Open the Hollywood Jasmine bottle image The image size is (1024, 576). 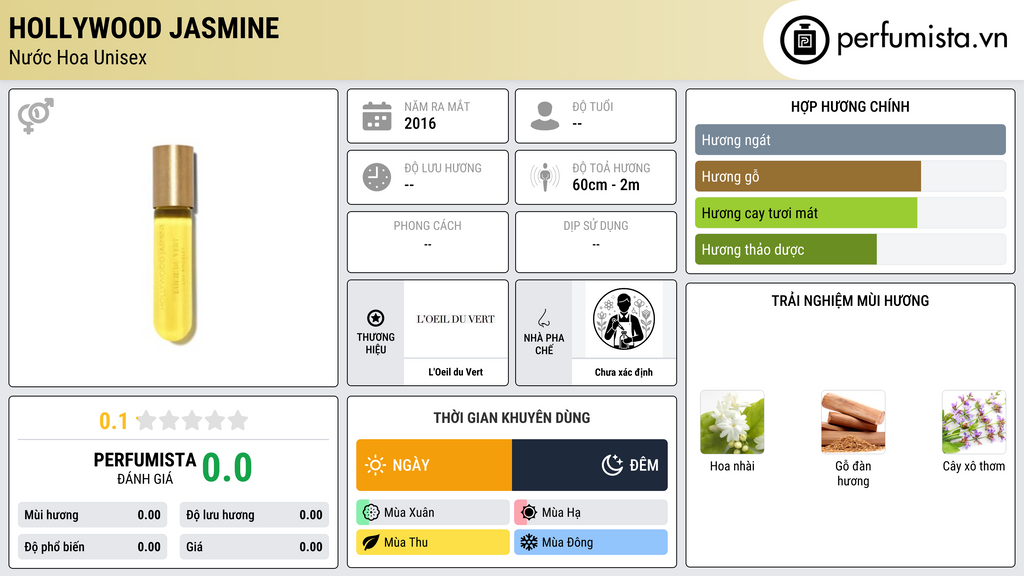(174, 244)
